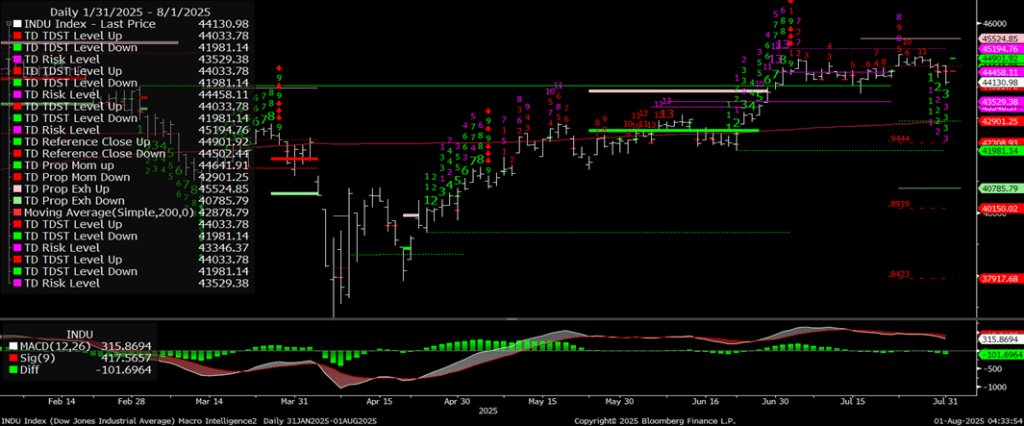Screen dimensions: 1024x426
Task: Click the .8919 retracement level label
Action: click(900, 204)
